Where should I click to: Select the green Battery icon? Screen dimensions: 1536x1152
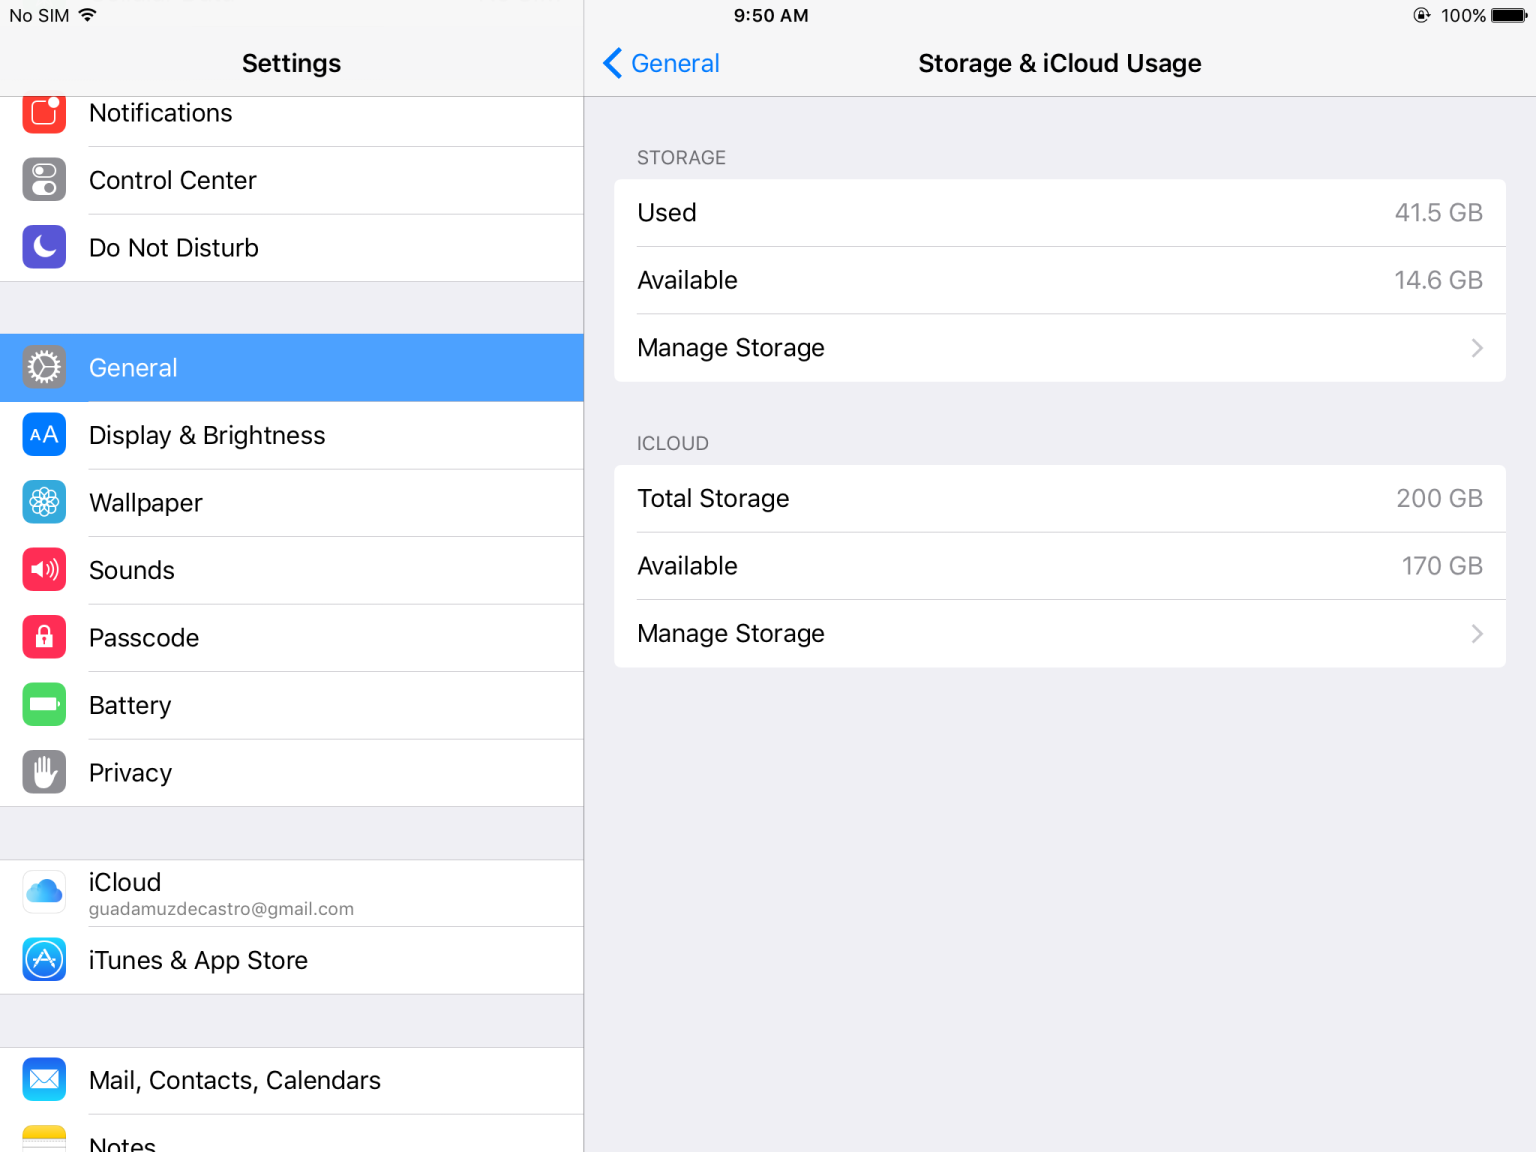point(44,704)
